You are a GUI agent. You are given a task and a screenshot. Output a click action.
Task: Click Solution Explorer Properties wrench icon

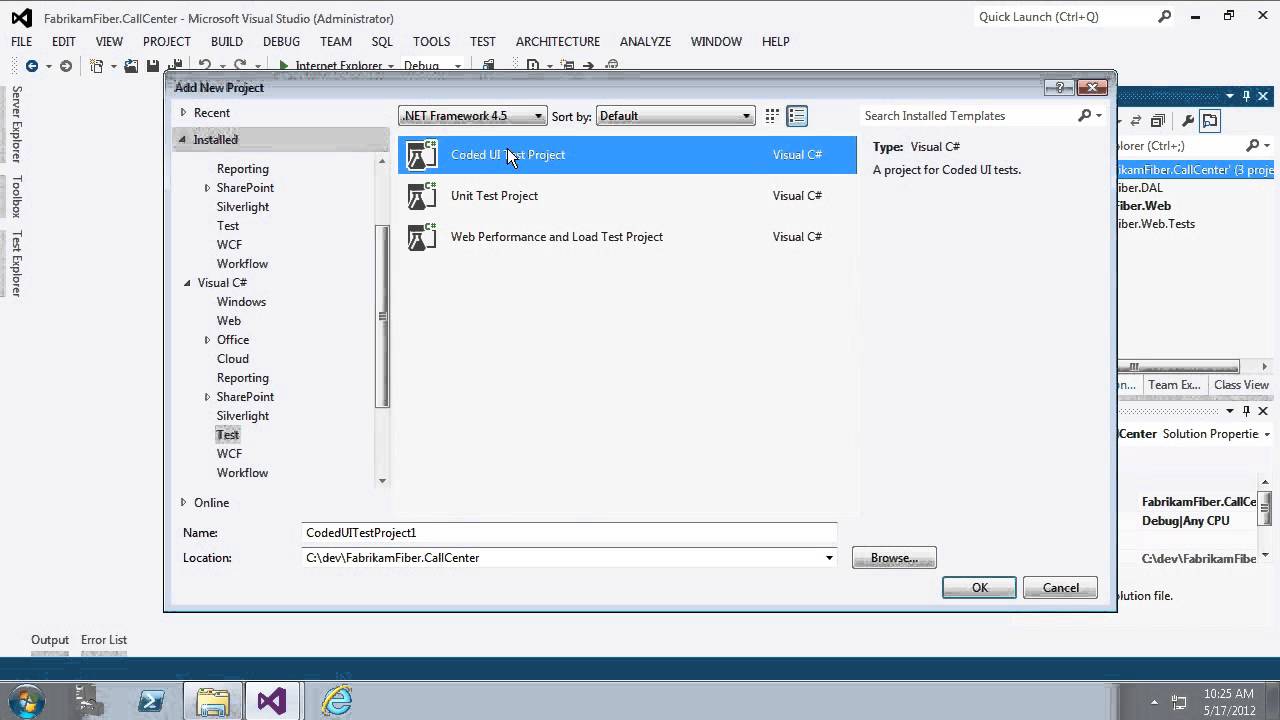coord(1188,121)
